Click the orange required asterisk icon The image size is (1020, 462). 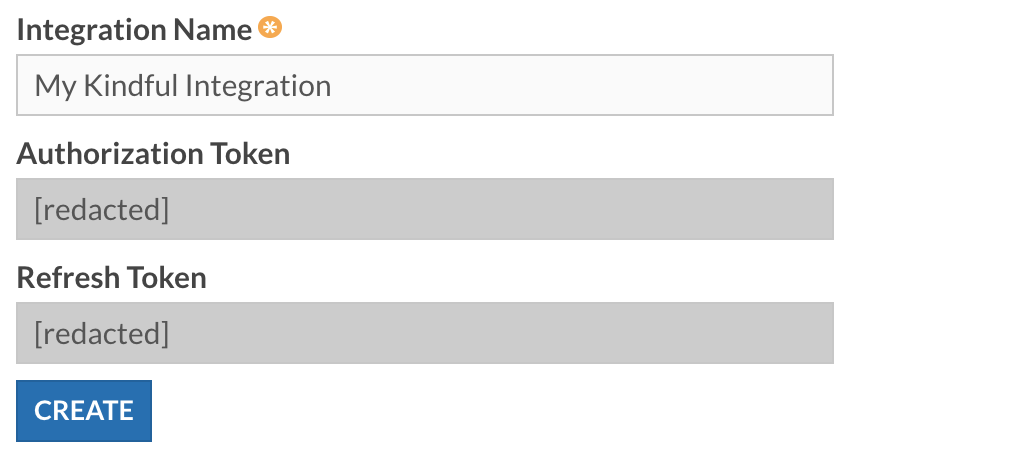[270, 29]
